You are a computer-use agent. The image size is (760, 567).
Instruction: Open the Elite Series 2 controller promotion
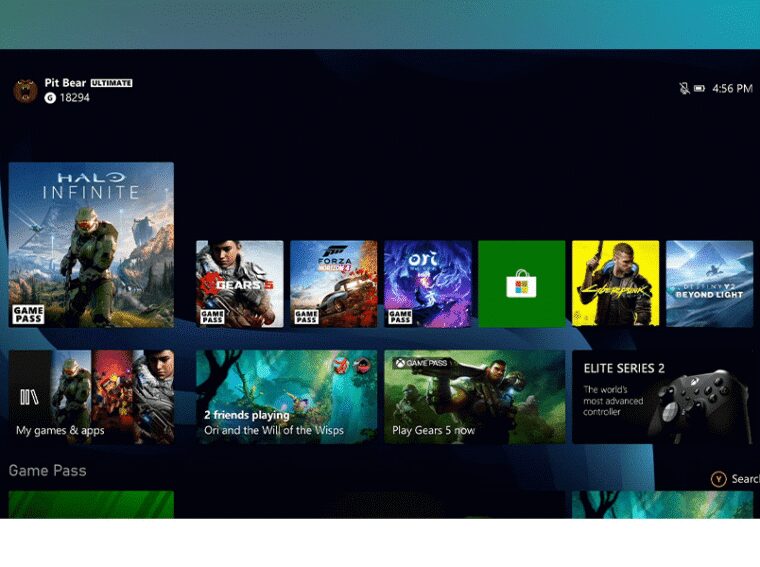pos(663,397)
